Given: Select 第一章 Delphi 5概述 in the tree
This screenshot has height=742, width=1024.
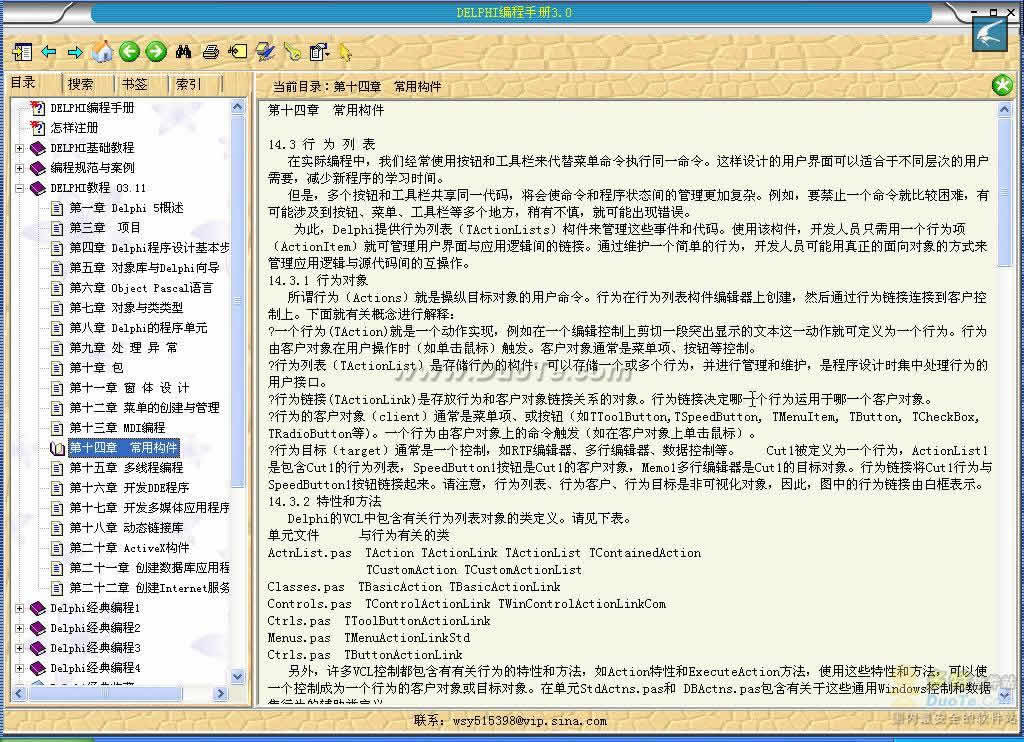Looking at the screenshot, I should (x=127, y=208).
